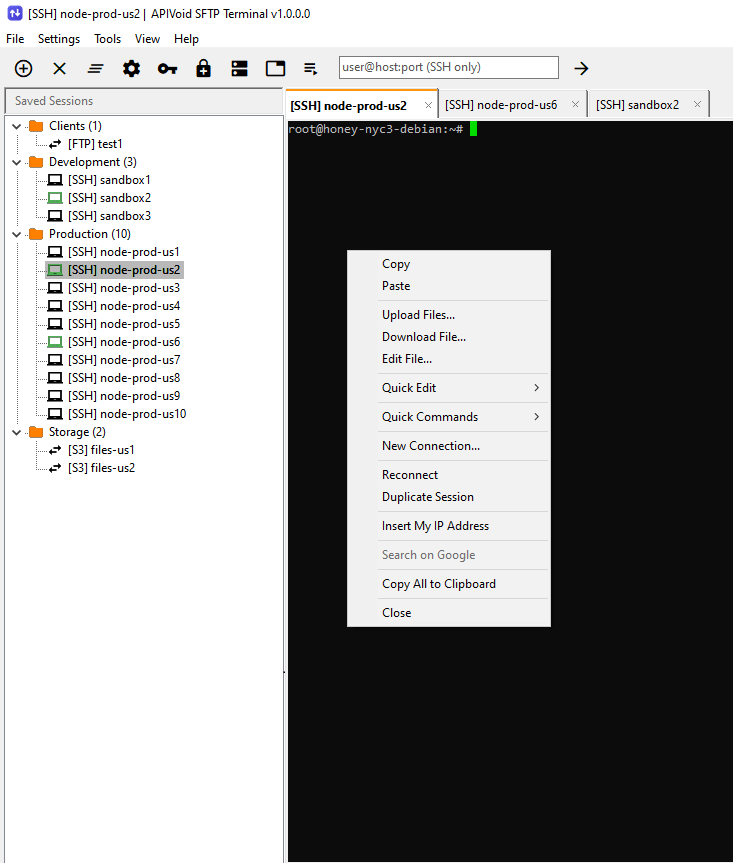The height and width of the screenshot is (863, 733).
Task: Open the File menu
Action: point(15,39)
